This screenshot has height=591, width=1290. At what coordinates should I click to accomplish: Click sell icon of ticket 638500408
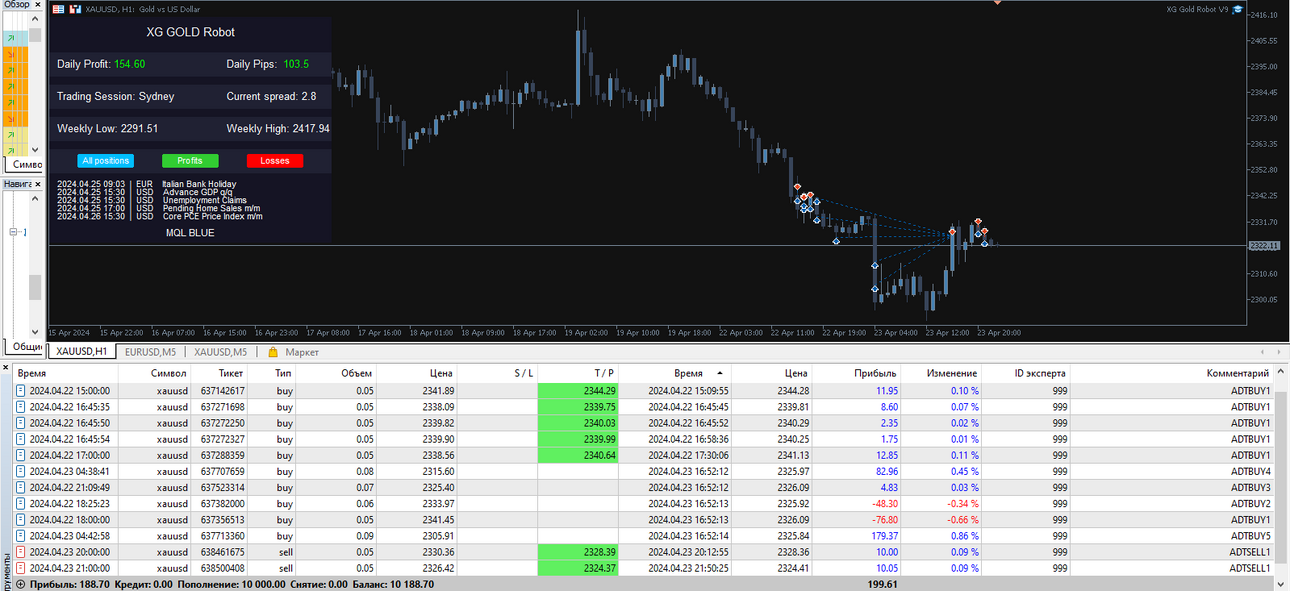click(x=21, y=568)
